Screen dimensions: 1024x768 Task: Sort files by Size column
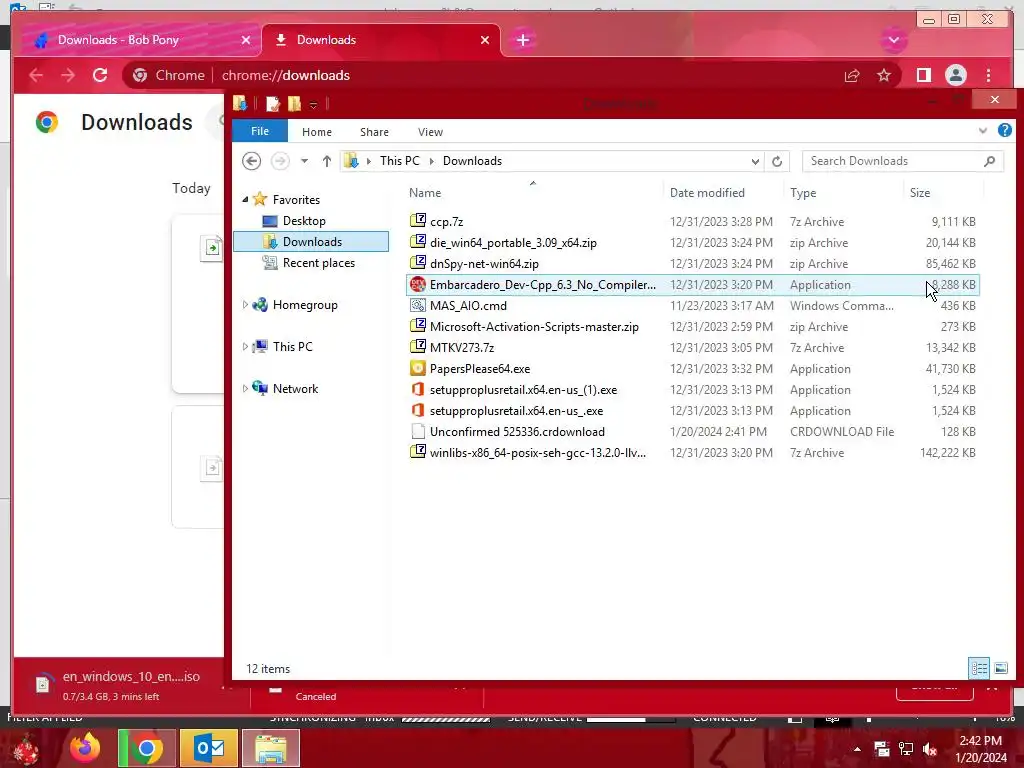pos(943,193)
